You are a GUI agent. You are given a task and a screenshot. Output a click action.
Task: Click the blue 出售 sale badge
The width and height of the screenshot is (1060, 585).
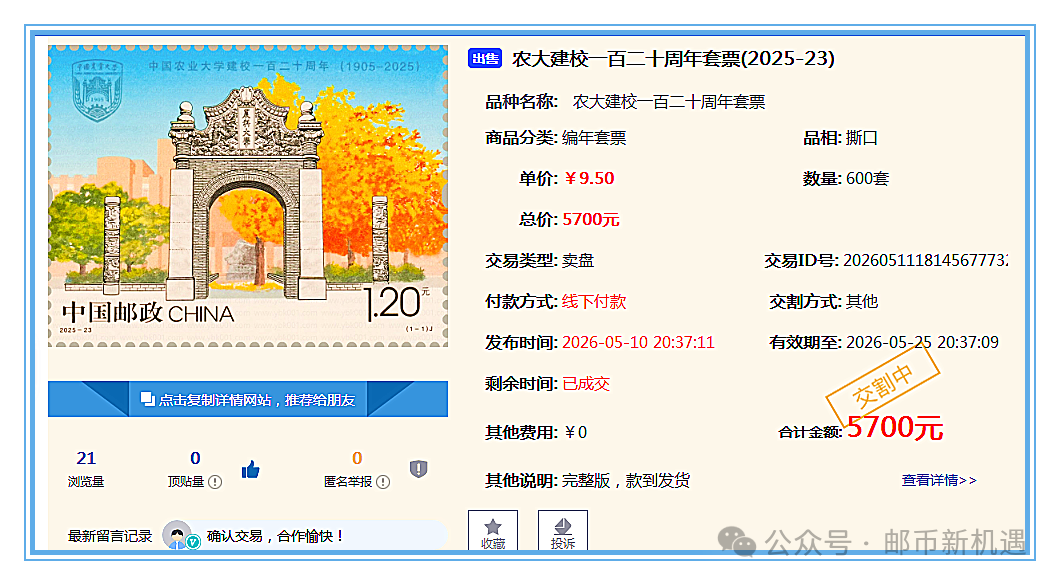pos(485,59)
